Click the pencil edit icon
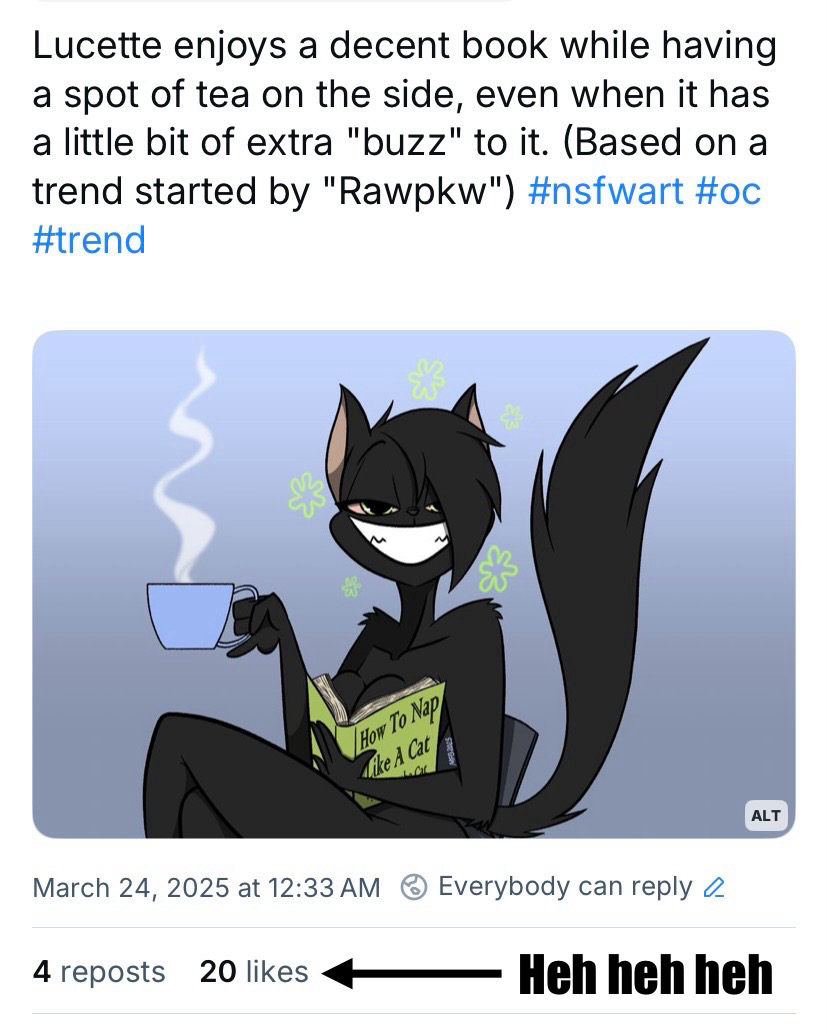 tap(714, 888)
